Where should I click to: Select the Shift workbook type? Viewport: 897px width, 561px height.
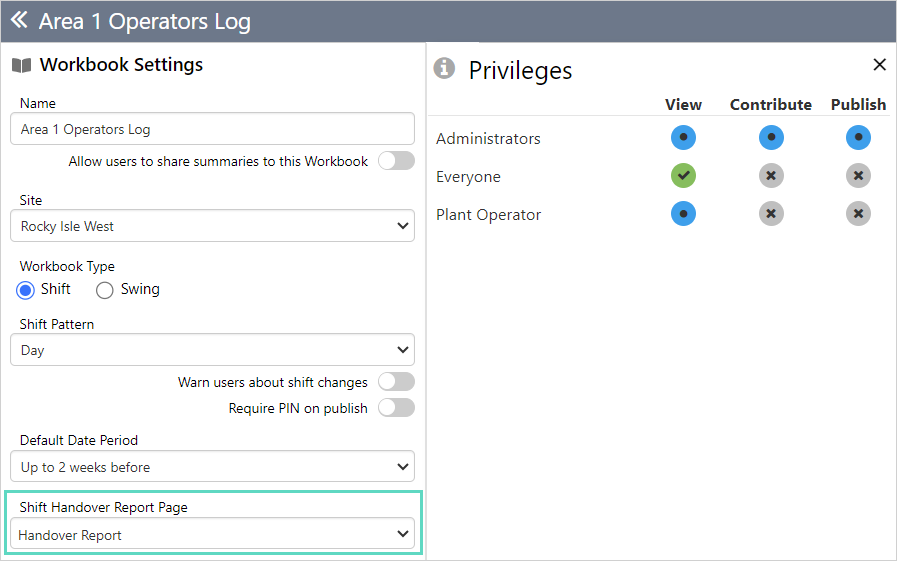coord(27,290)
